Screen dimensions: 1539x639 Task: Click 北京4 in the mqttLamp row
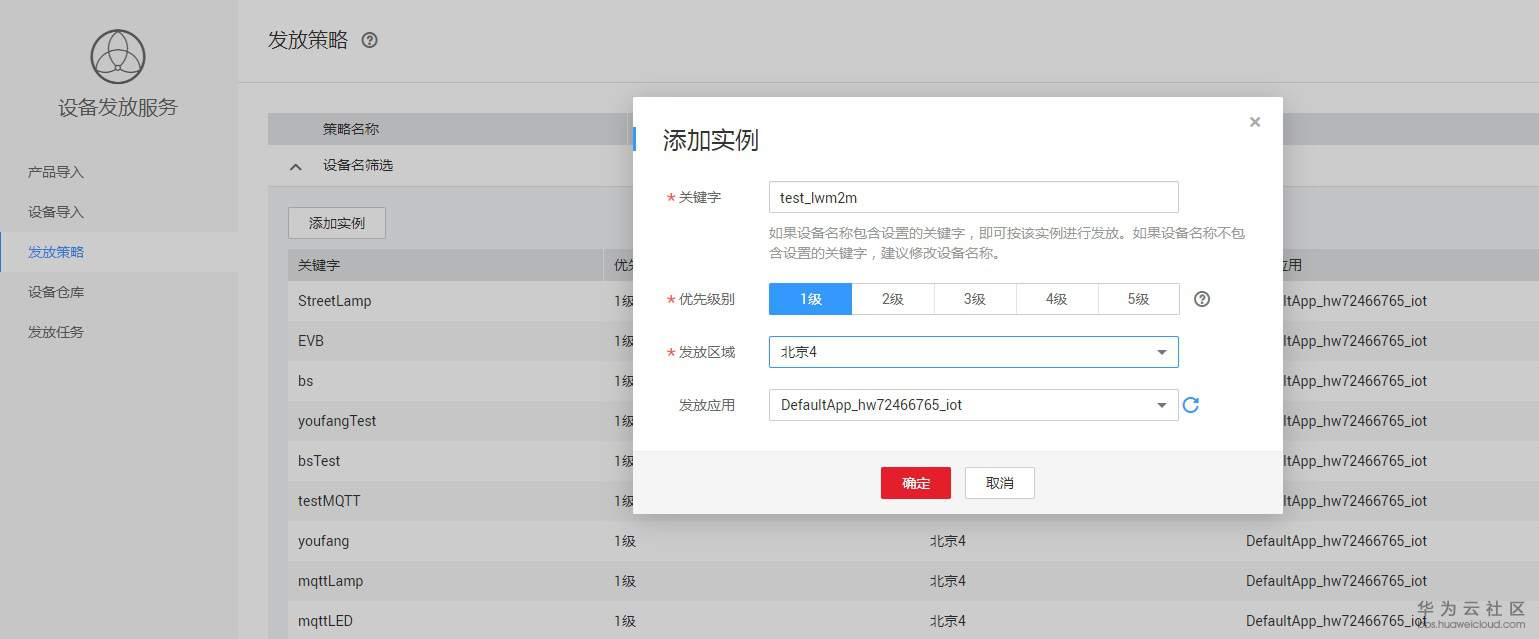948,581
